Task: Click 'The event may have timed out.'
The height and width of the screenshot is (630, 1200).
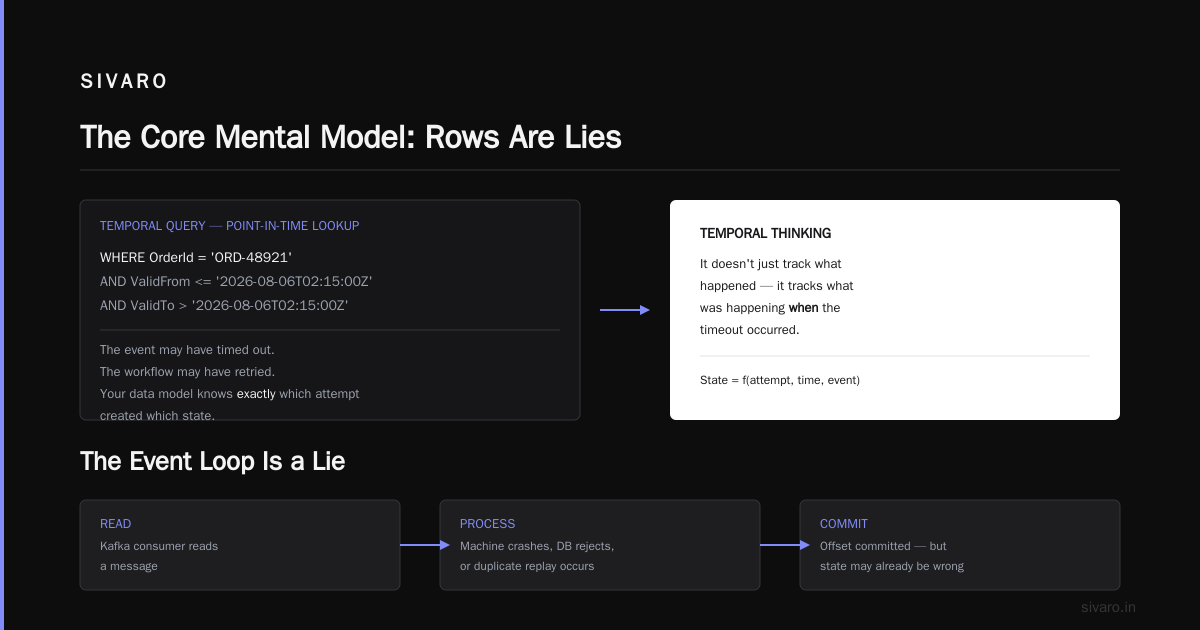Action: [187, 350]
